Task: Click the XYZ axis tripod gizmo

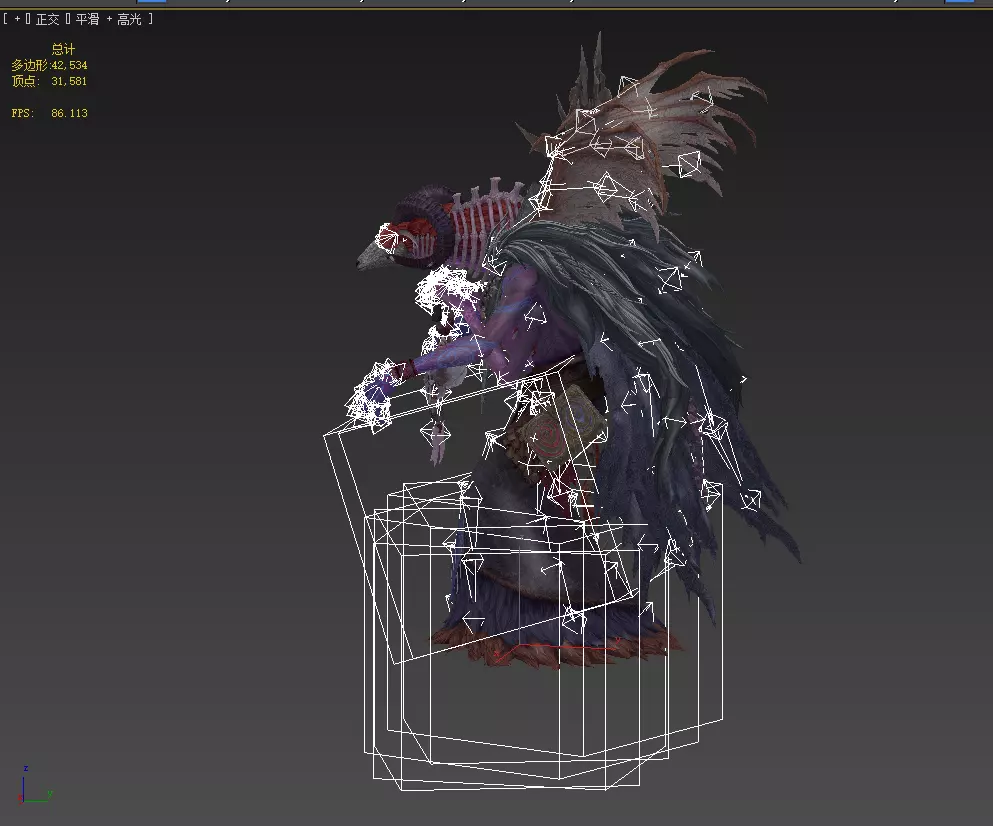Action: tap(35, 785)
